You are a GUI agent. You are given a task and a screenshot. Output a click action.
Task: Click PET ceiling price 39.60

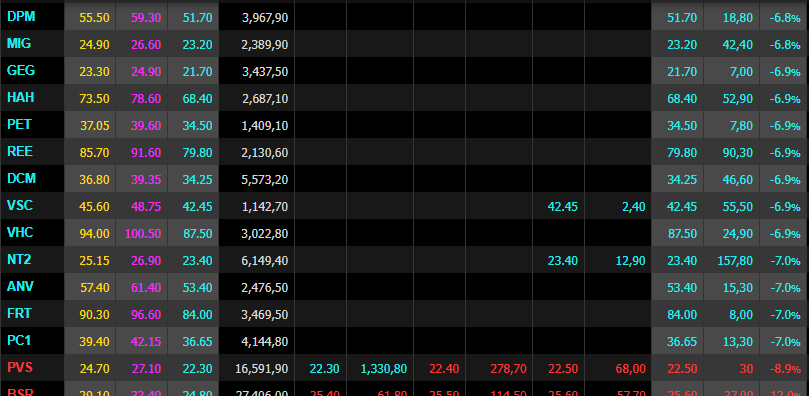click(146, 126)
